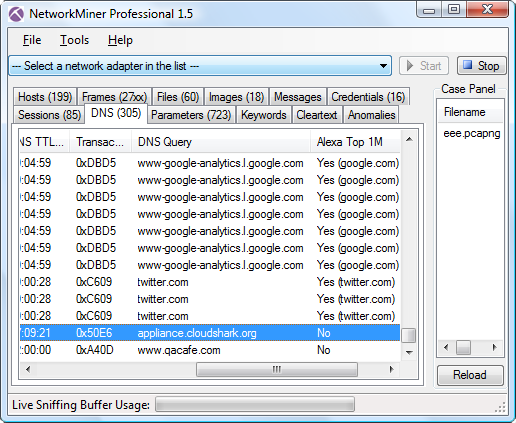Click transaction ID 0x50E6 cell
The image size is (516, 423).
(x=94, y=333)
